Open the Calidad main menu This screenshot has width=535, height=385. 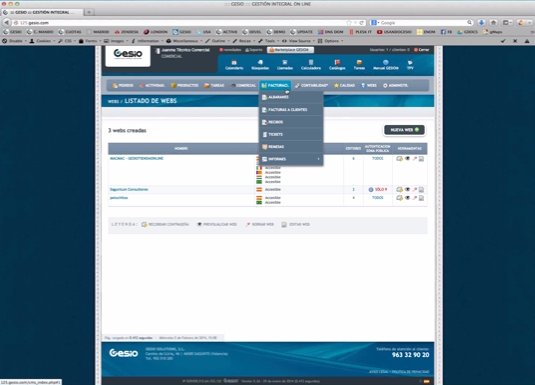coord(344,85)
